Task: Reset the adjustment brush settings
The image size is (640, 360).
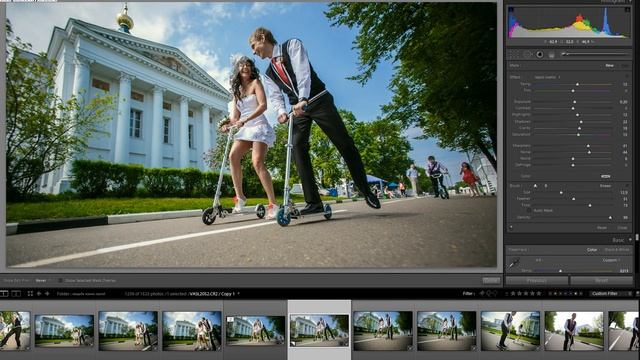Action: tap(602, 228)
